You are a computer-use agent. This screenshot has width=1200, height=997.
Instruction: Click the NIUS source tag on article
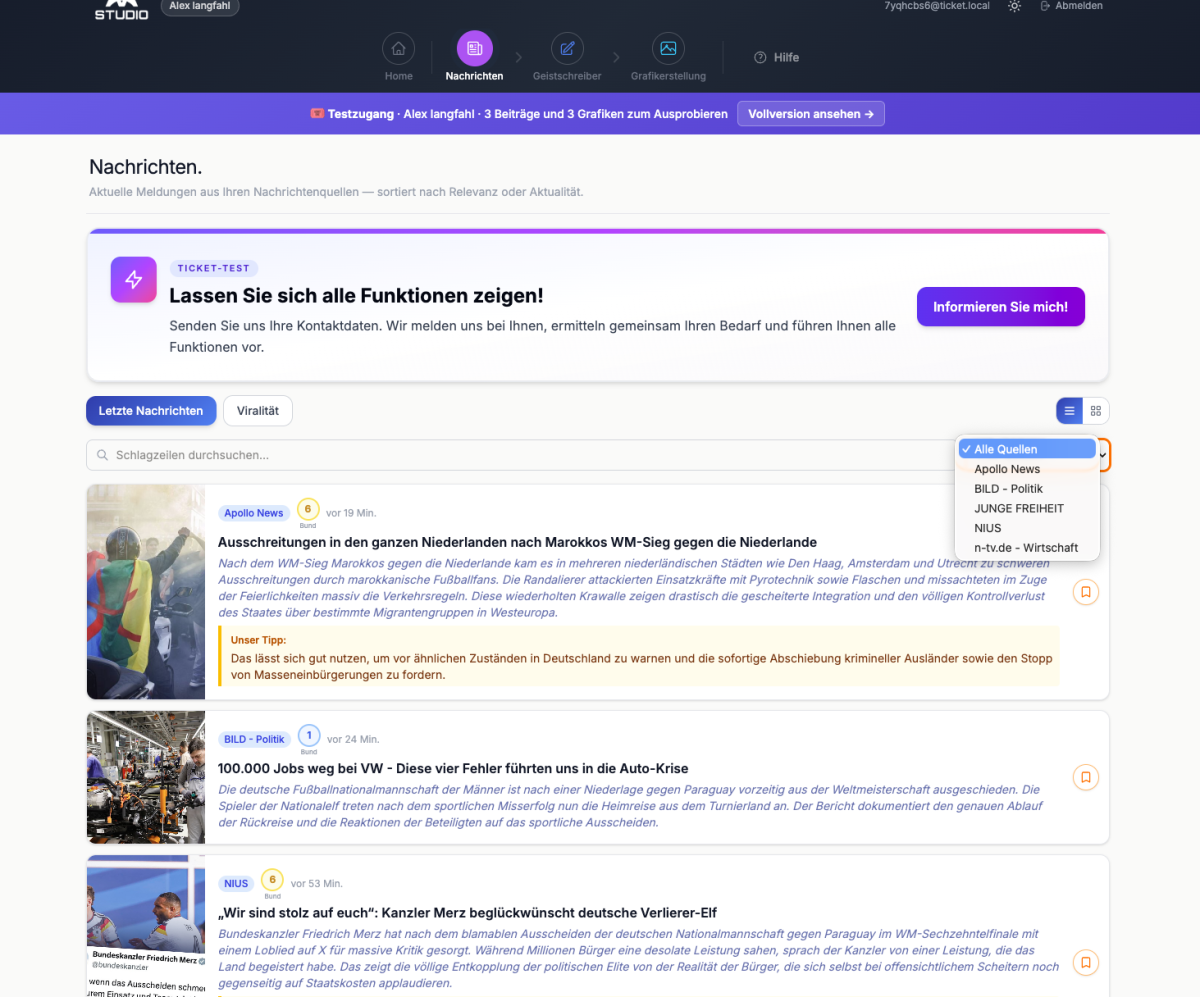click(236, 884)
